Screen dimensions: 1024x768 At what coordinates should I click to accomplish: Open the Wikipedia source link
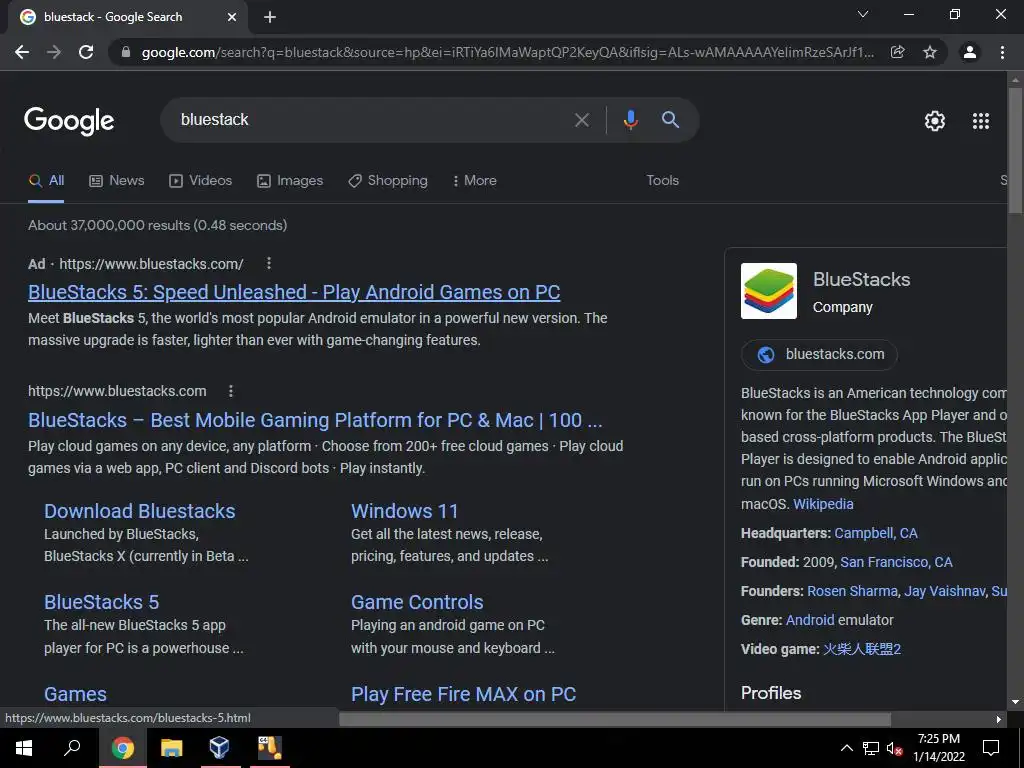pyautogui.click(x=823, y=504)
